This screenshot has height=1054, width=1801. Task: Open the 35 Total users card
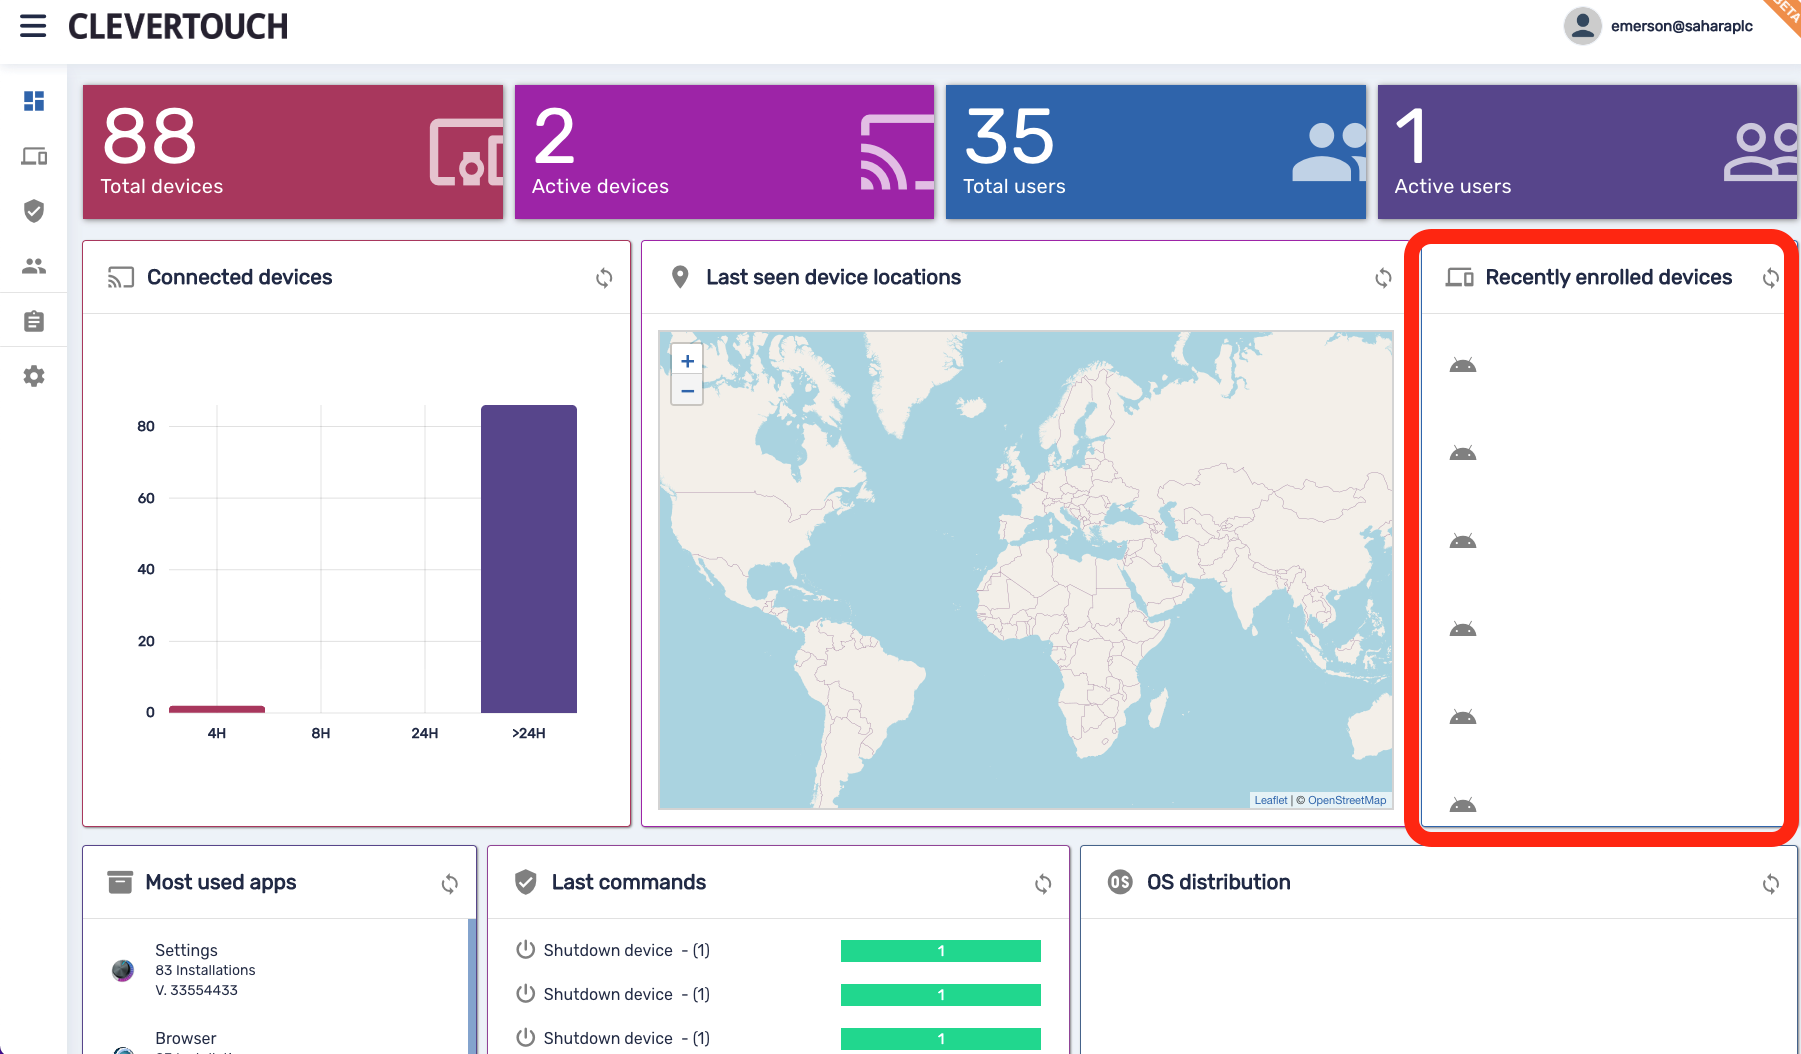coord(1155,152)
